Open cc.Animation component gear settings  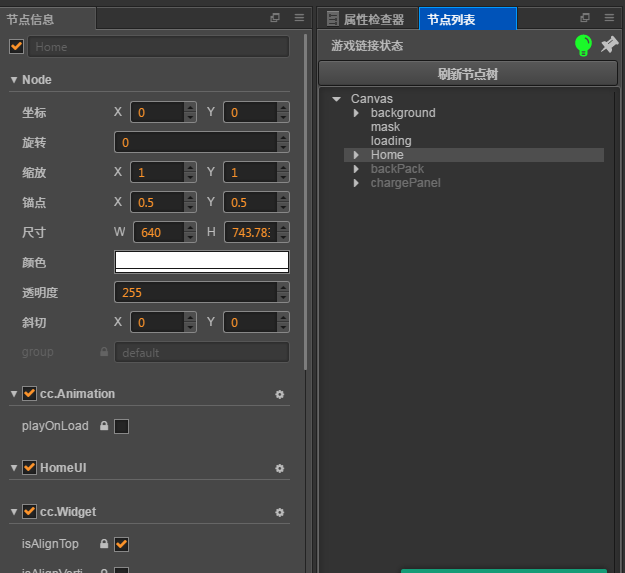click(280, 394)
